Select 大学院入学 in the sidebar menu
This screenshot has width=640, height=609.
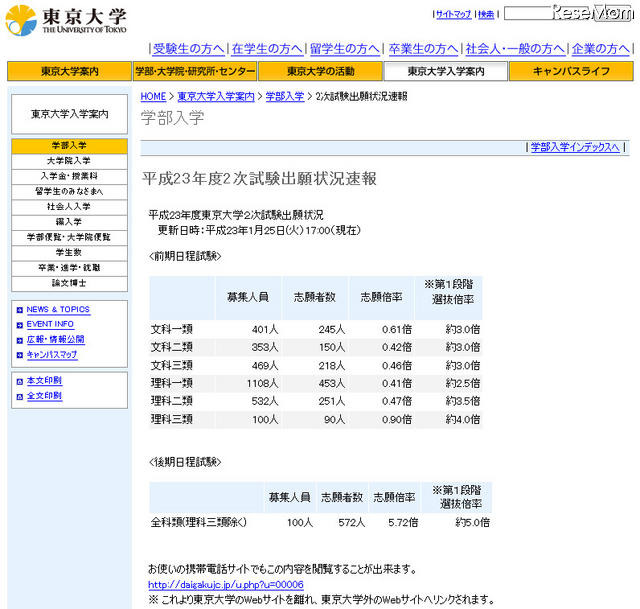[x=69, y=161]
